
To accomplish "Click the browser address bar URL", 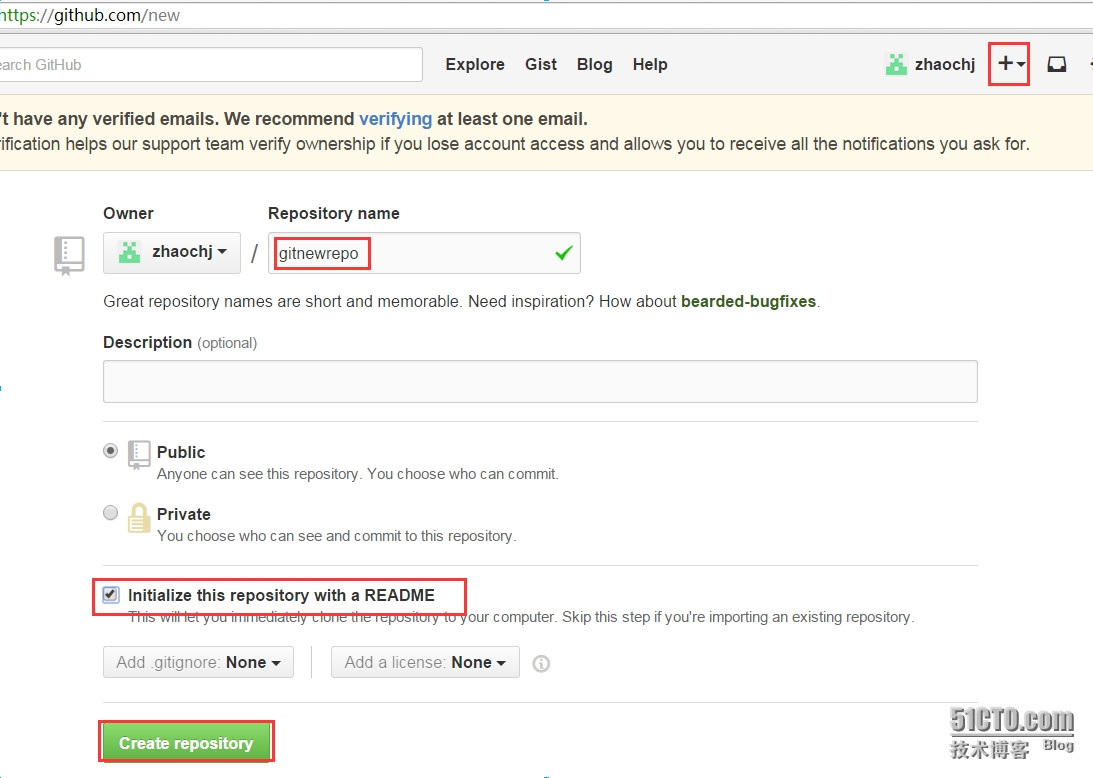I will (x=91, y=15).
